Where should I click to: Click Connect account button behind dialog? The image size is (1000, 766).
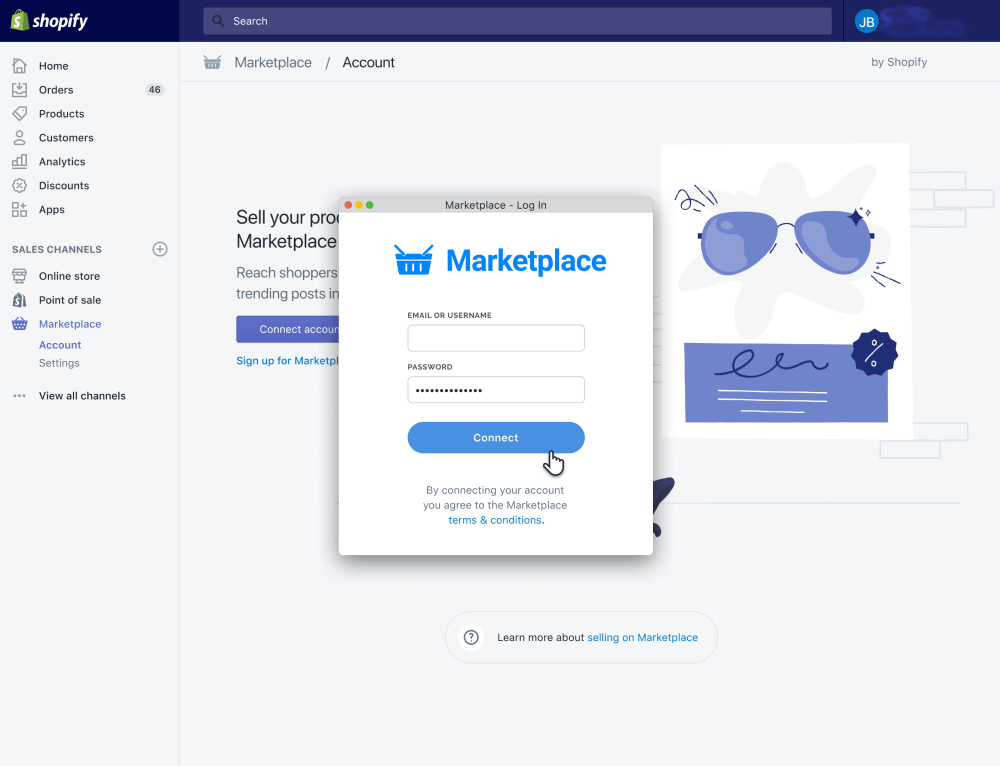288,329
